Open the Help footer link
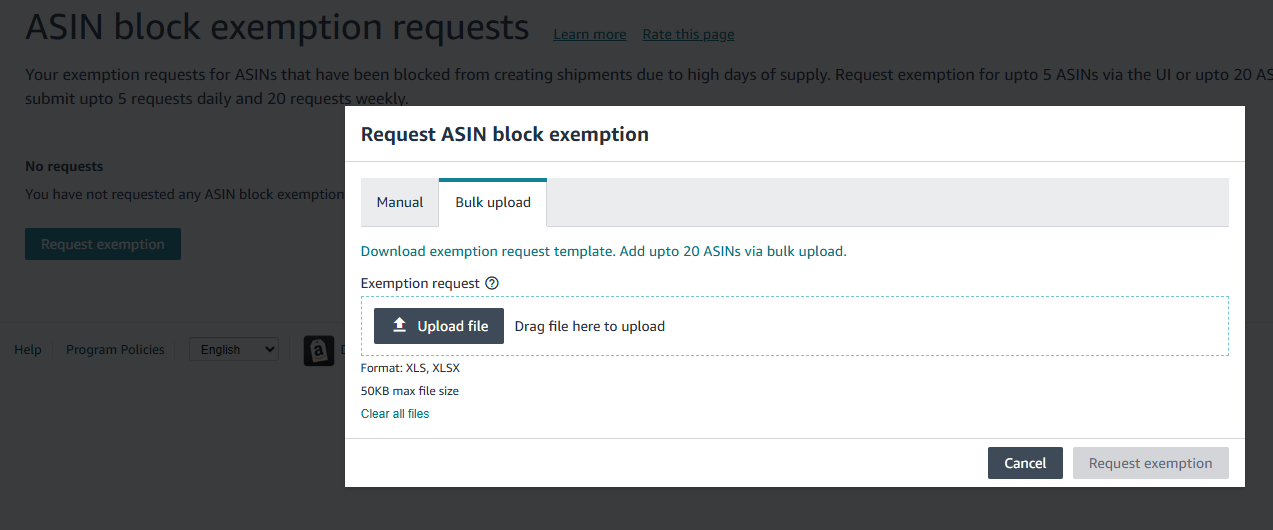Viewport: 1273px width, 530px height. [x=28, y=349]
